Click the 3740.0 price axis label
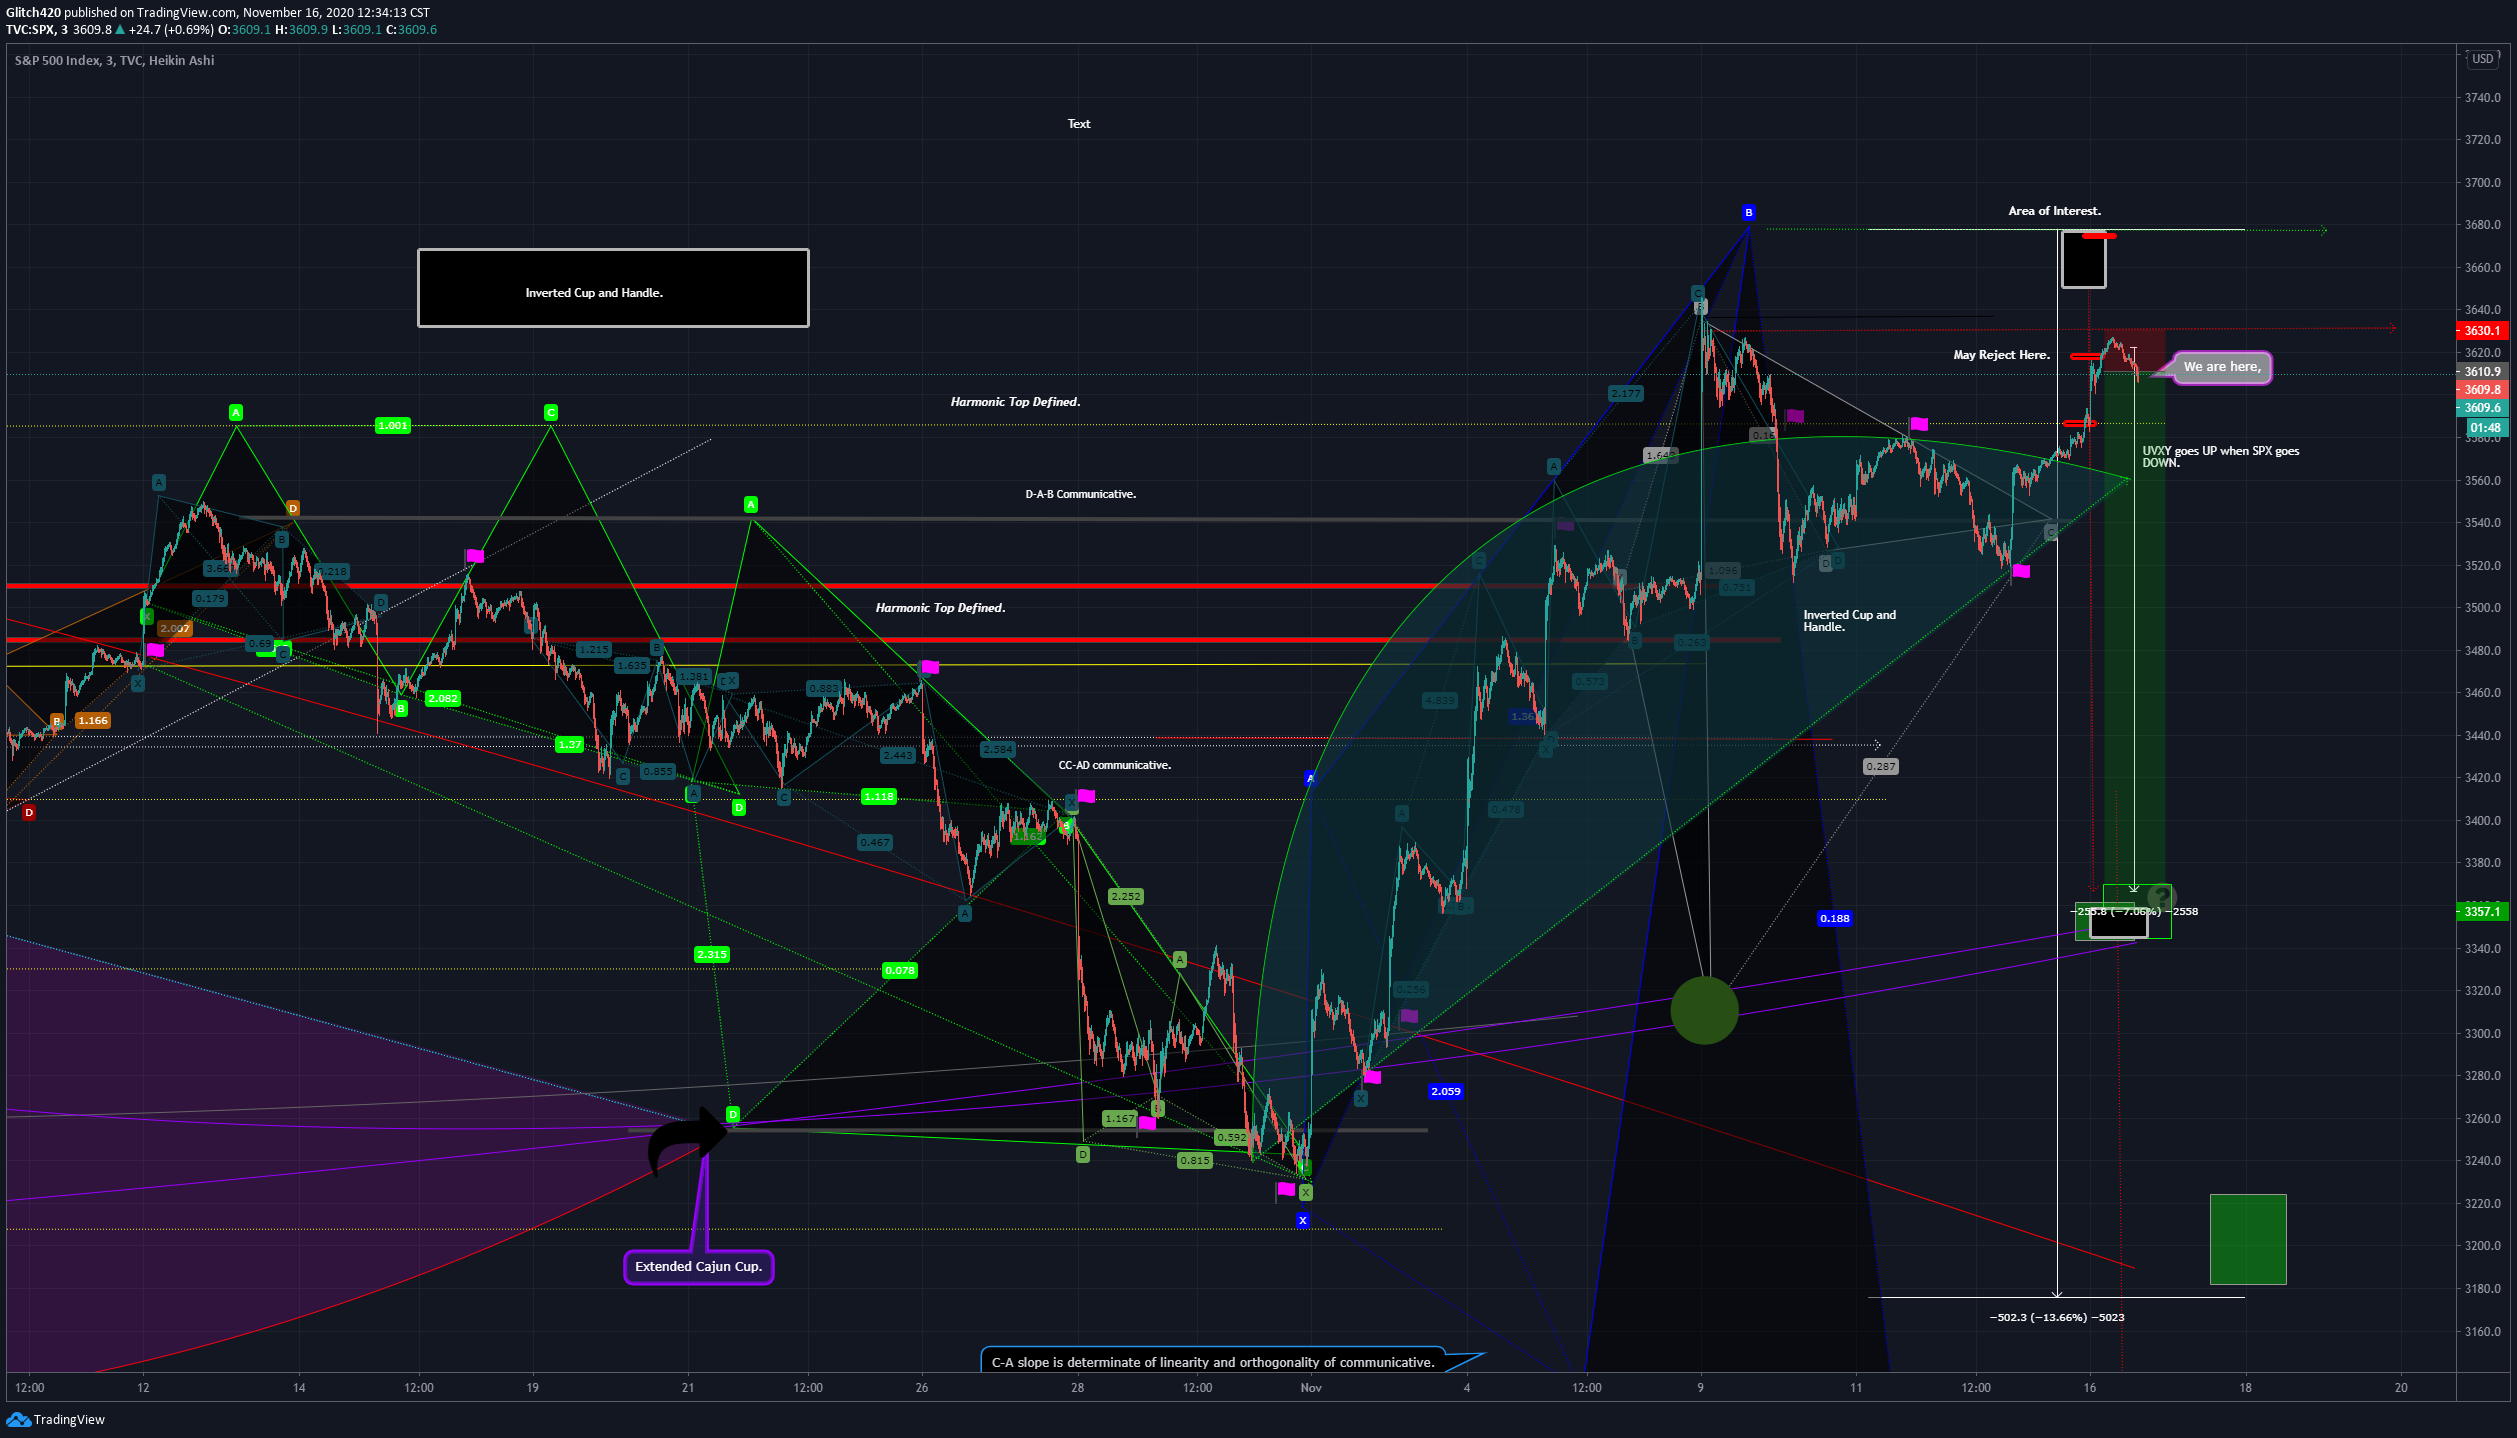 2482,98
